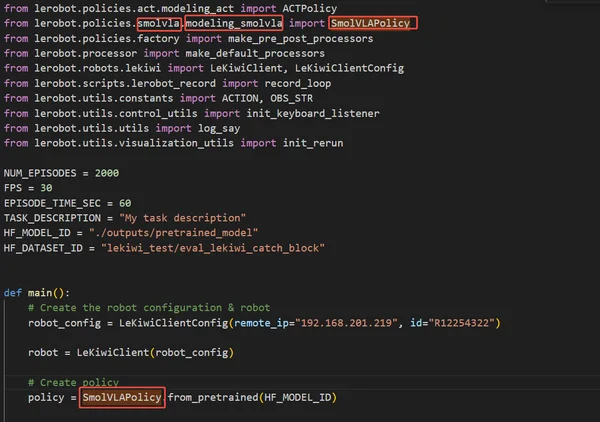Click the "./outputs/pretrained_model" string

tap(173, 233)
